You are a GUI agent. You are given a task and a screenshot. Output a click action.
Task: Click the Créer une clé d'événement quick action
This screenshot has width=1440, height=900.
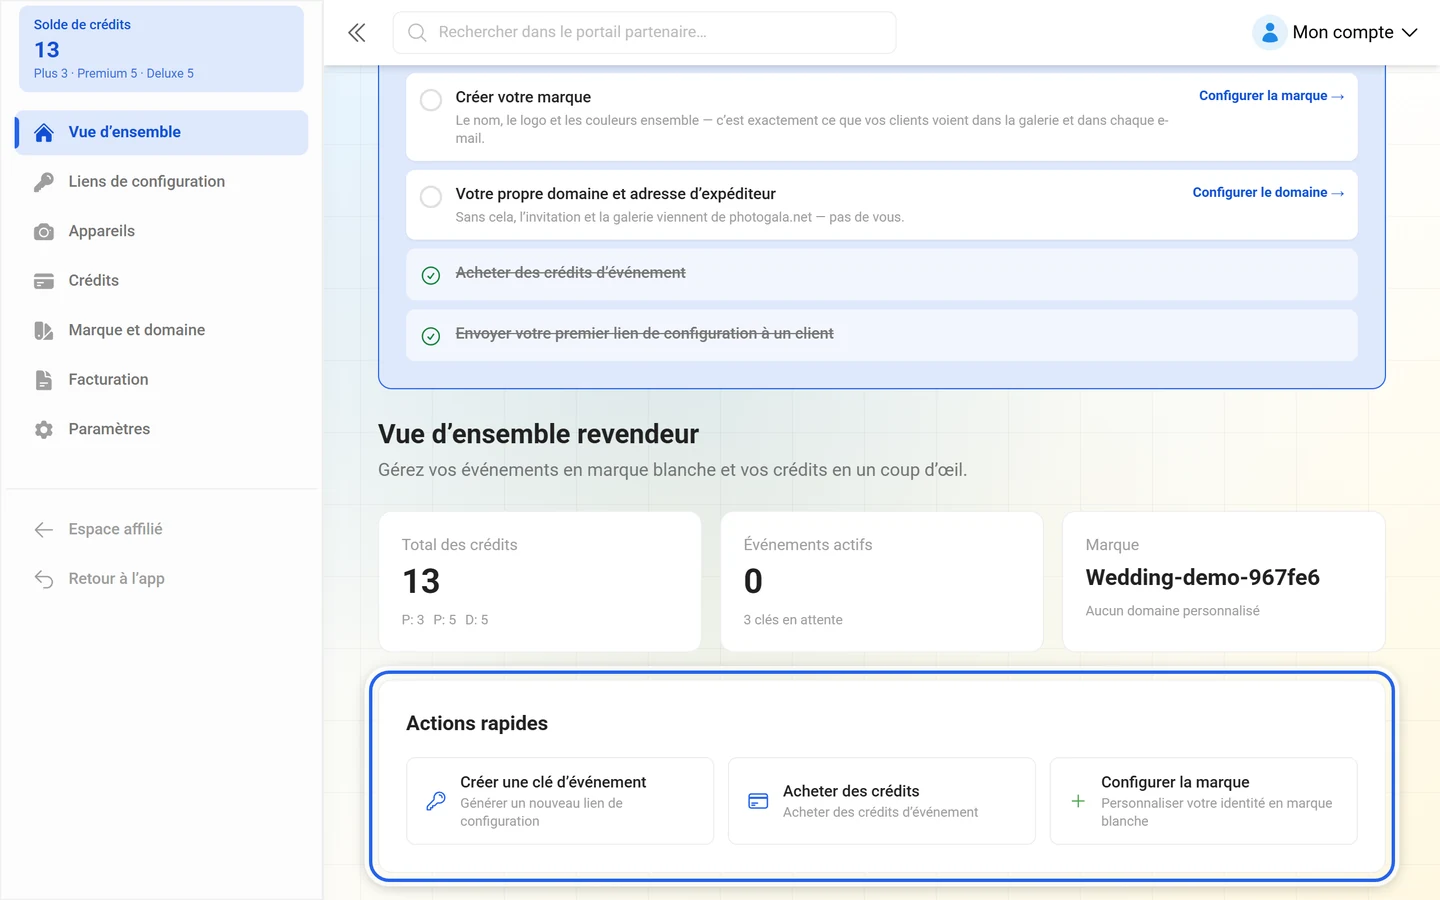click(x=560, y=801)
